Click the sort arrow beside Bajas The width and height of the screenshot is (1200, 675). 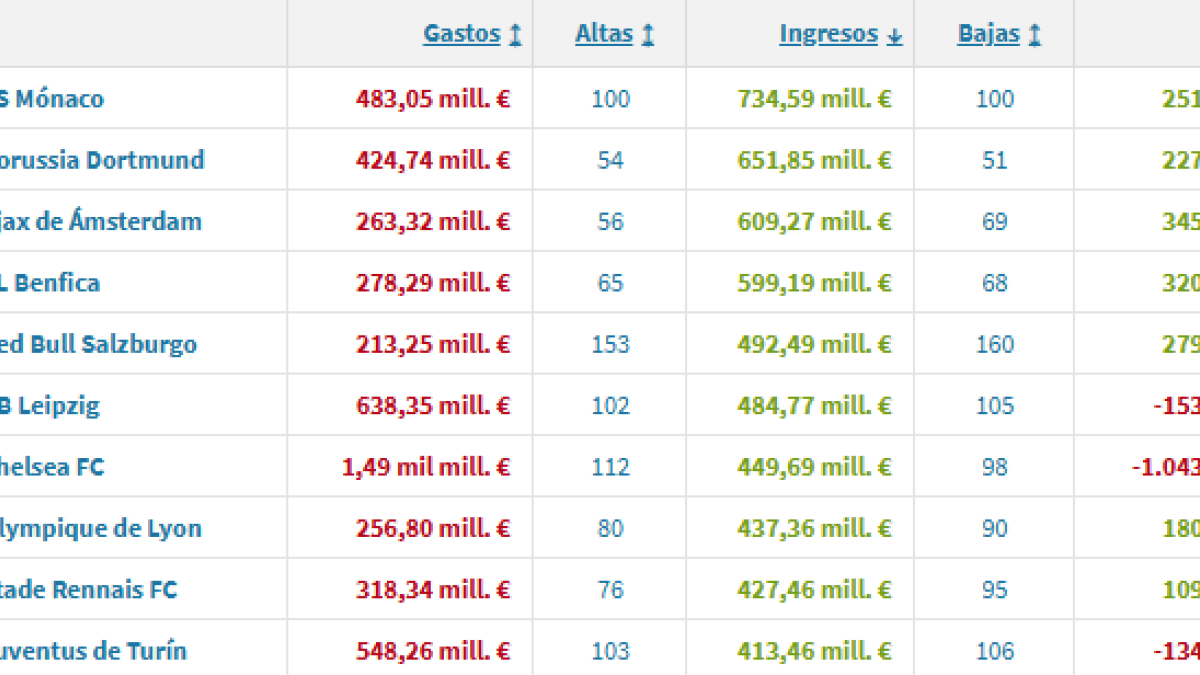1035,34
